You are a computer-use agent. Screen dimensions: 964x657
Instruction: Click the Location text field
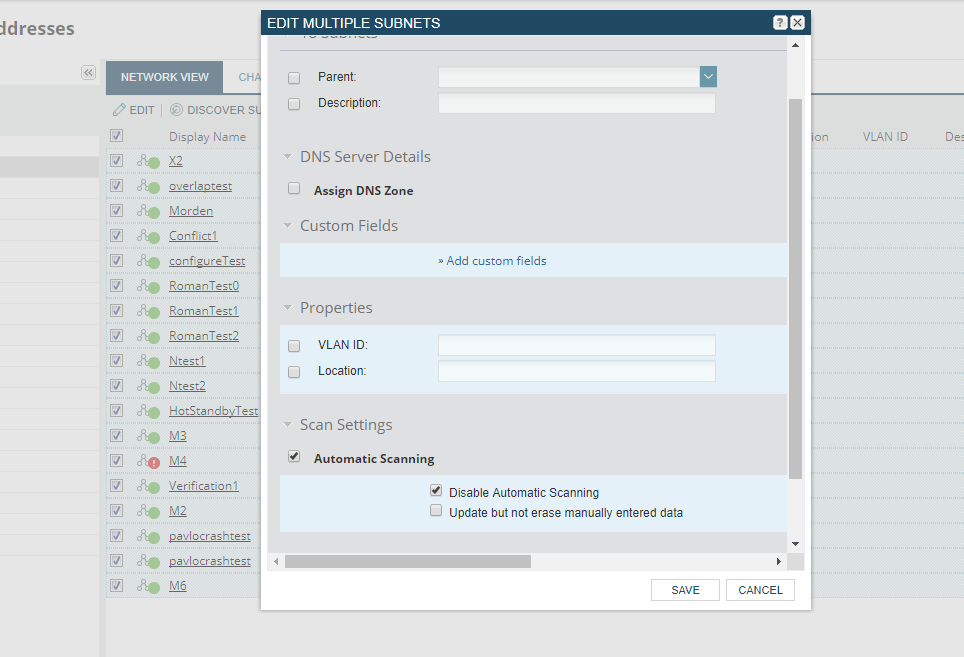click(x=577, y=371)
